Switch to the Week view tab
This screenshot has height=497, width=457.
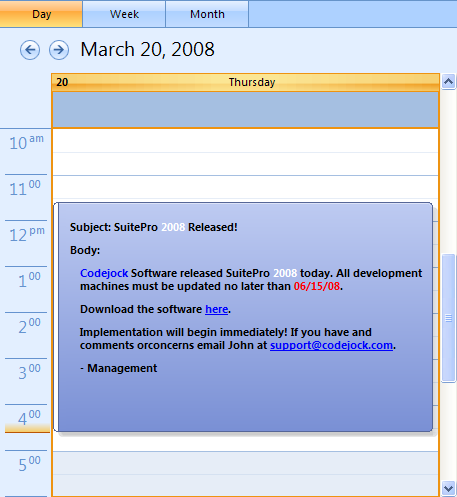pyautogui.click(x=124, y=14)
